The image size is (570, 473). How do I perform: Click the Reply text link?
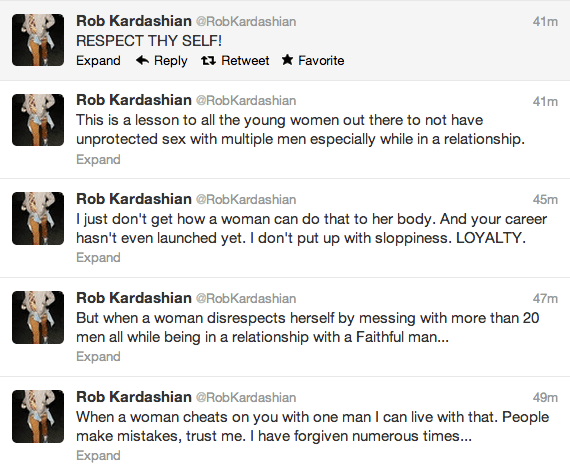[170, 61]
